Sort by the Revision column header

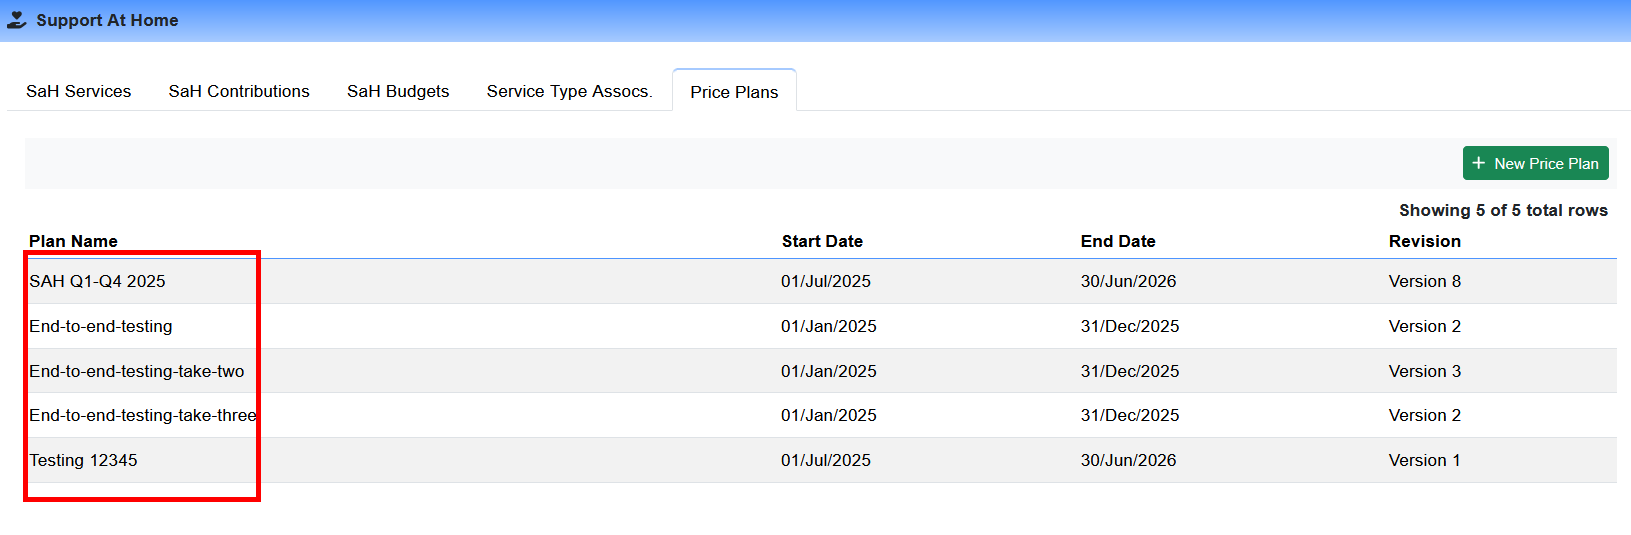1424,241
